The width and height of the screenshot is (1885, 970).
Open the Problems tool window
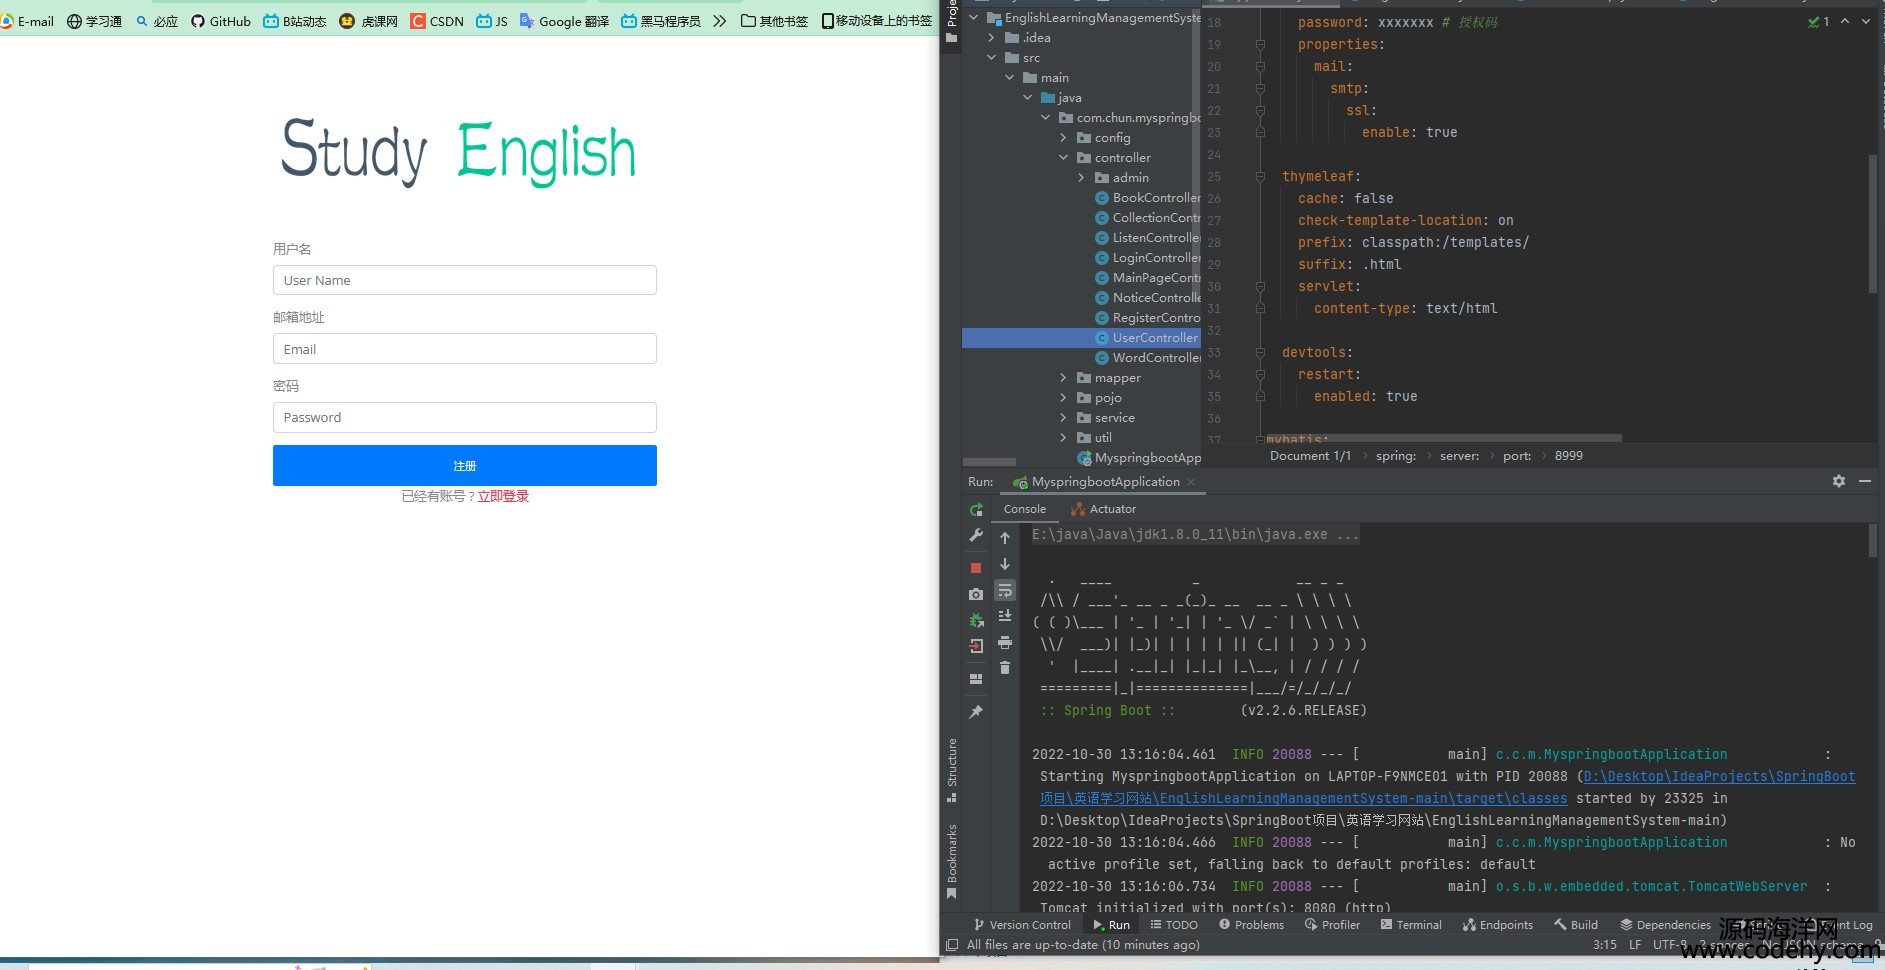click(x=1251, y=925)
